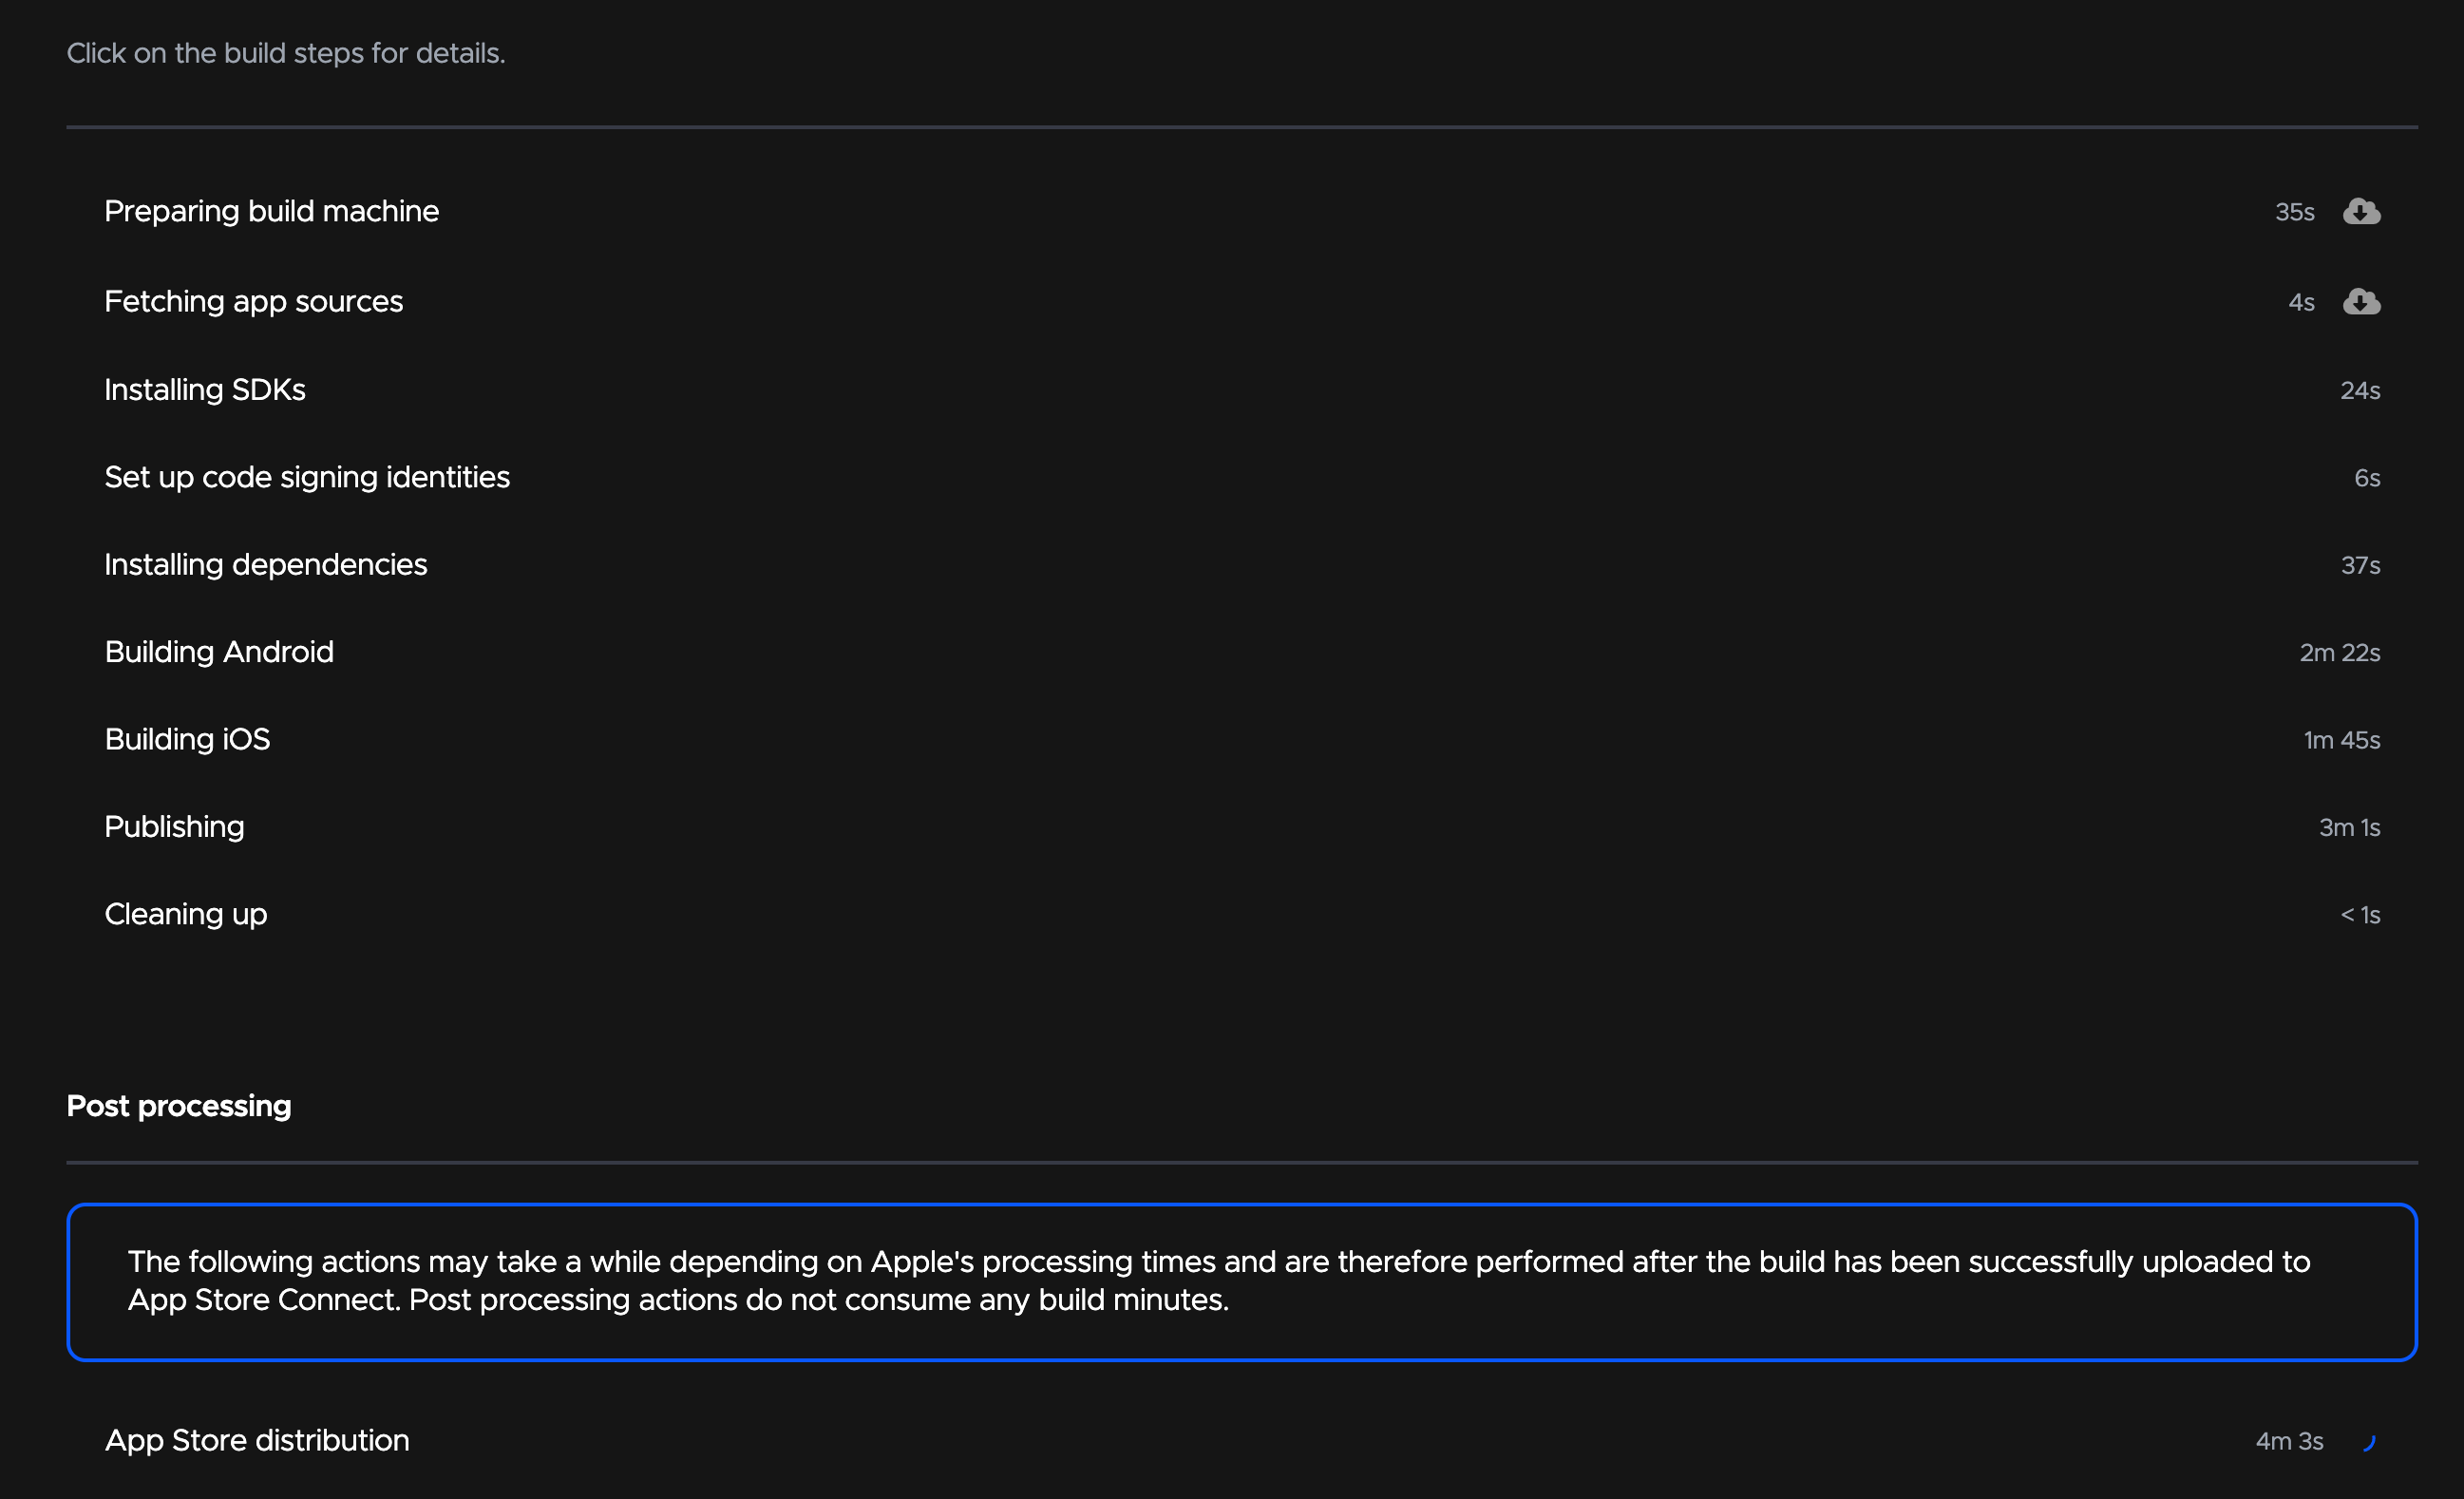Click the App Store distribution spinner icon

pyautogui.click(x=2368, y=1441)
